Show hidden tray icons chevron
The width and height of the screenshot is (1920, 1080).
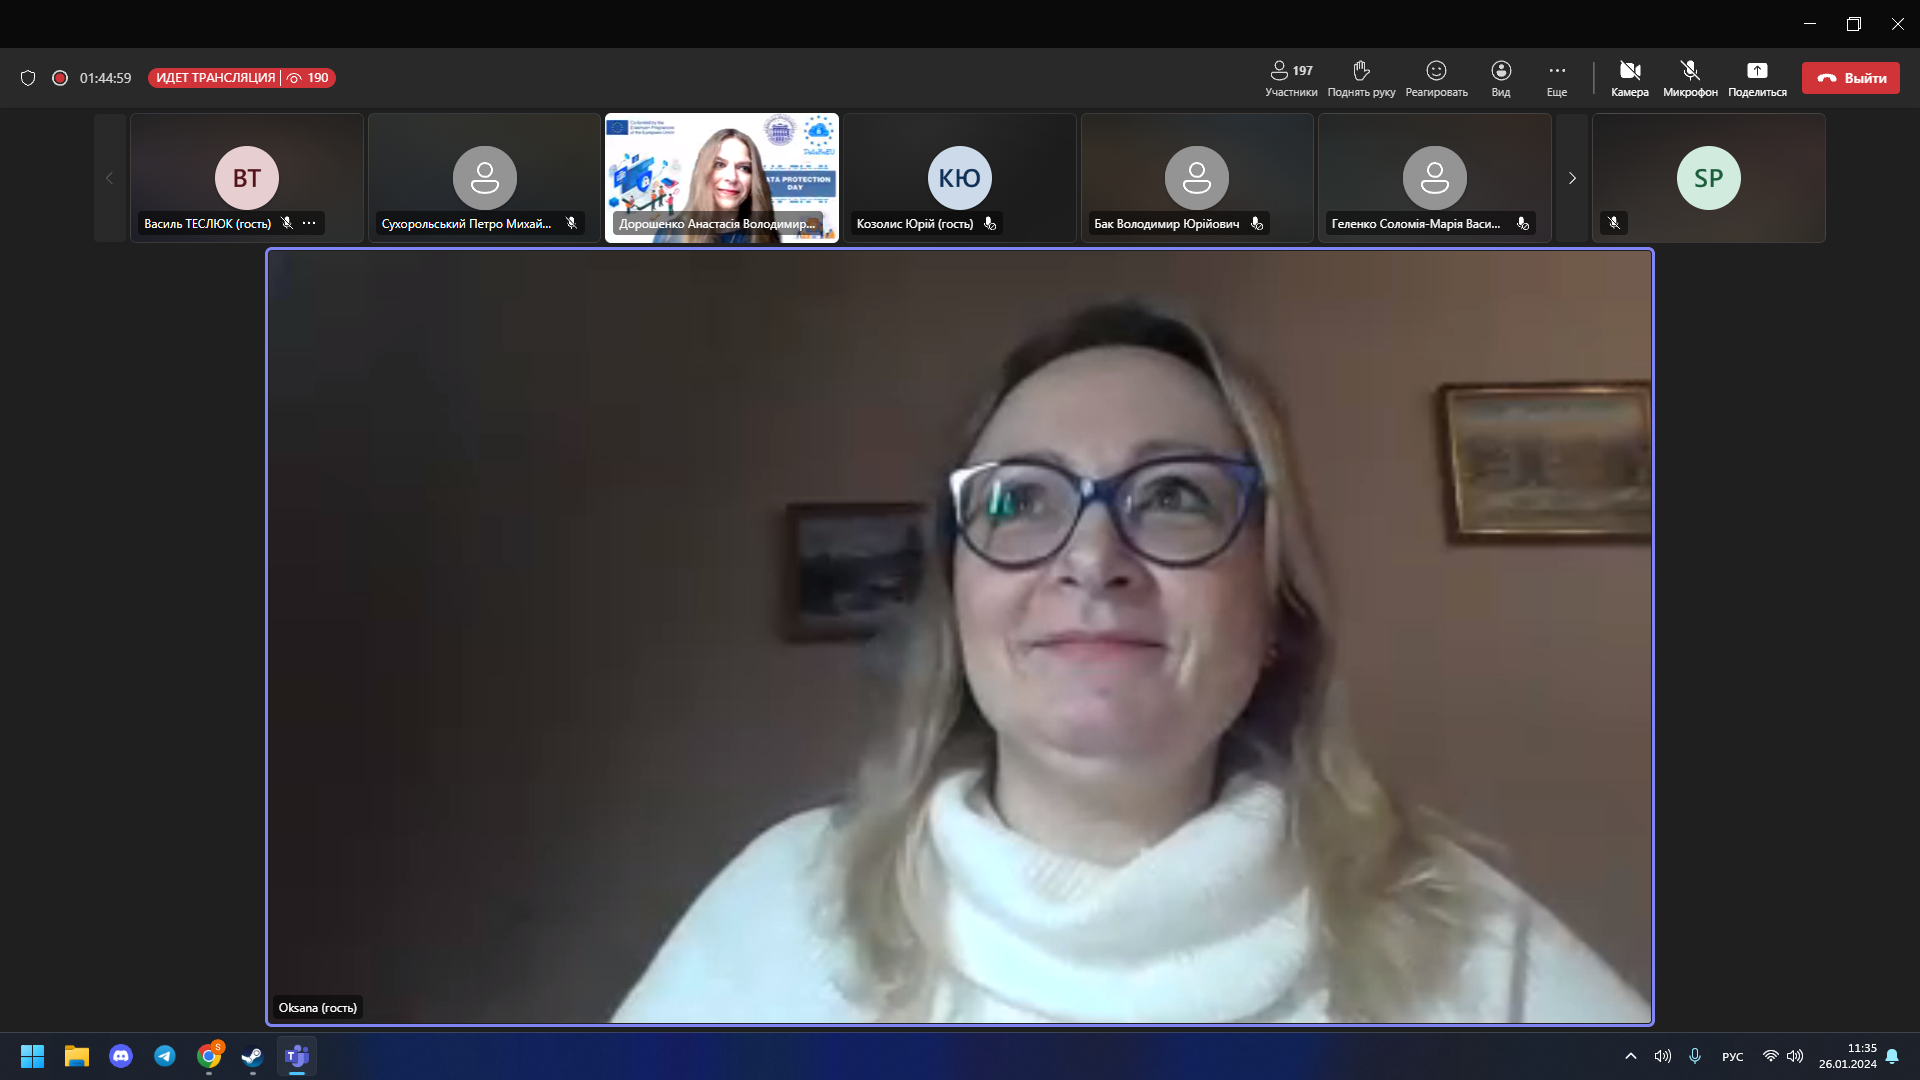click(1630, 1056)
